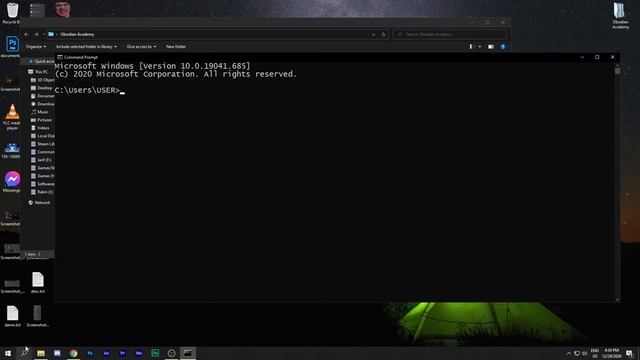Show hidden system tray icons
This screenshot has width=640, height=360.
click(569, 353)
